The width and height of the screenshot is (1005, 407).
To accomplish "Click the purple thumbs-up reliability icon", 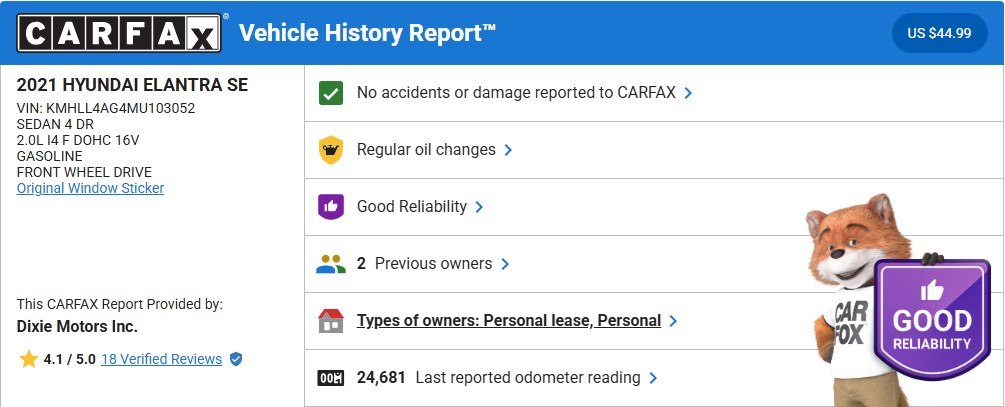I will (330, 207).
